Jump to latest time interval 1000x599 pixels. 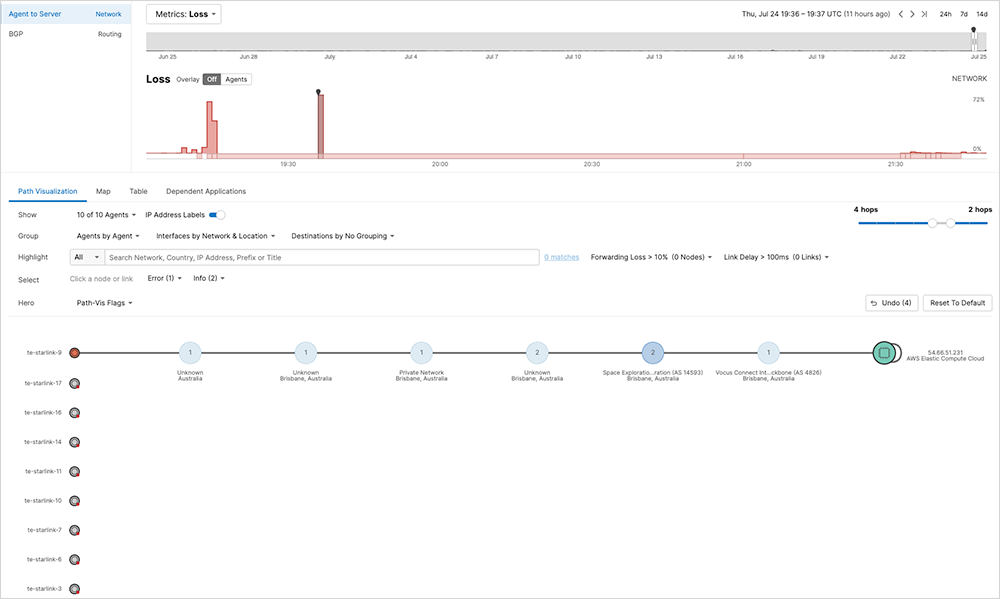[x=924, y=14]
